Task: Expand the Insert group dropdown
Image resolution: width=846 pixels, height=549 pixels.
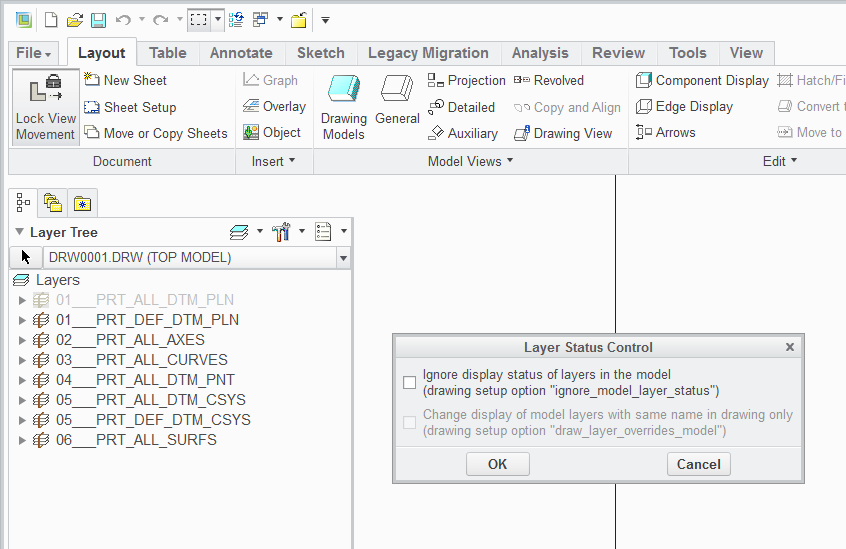Action: (x=274, y=161)
